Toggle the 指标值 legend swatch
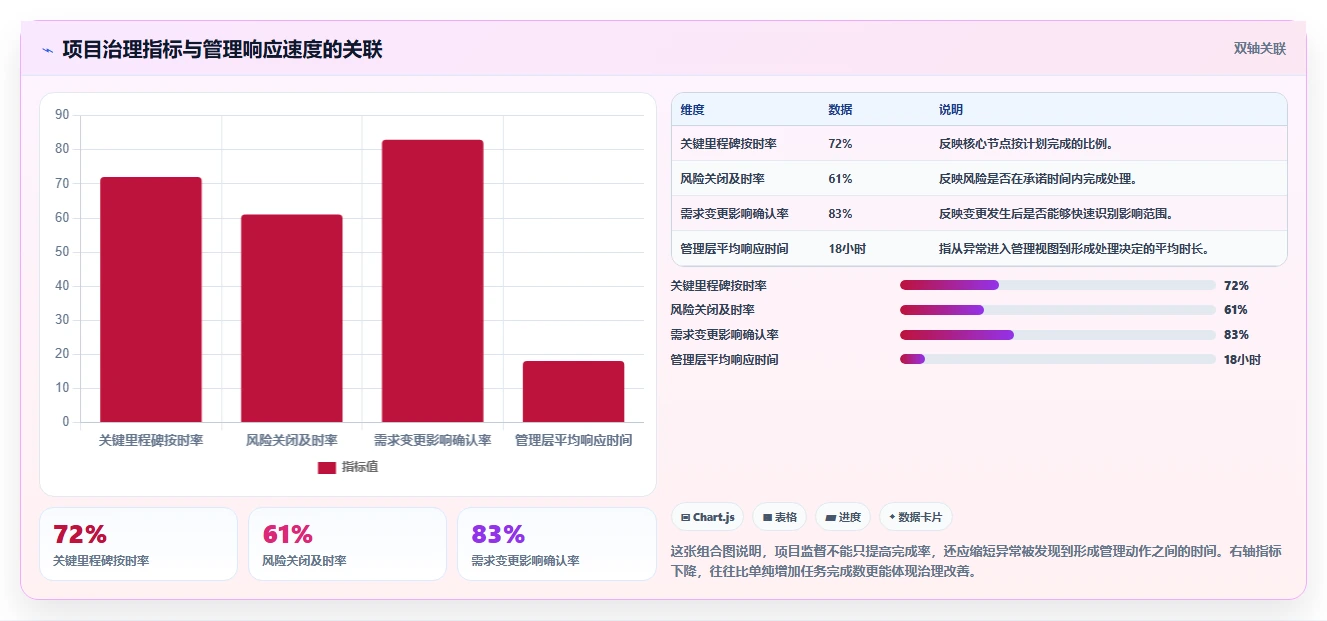1327x621 pixels. 327,467
